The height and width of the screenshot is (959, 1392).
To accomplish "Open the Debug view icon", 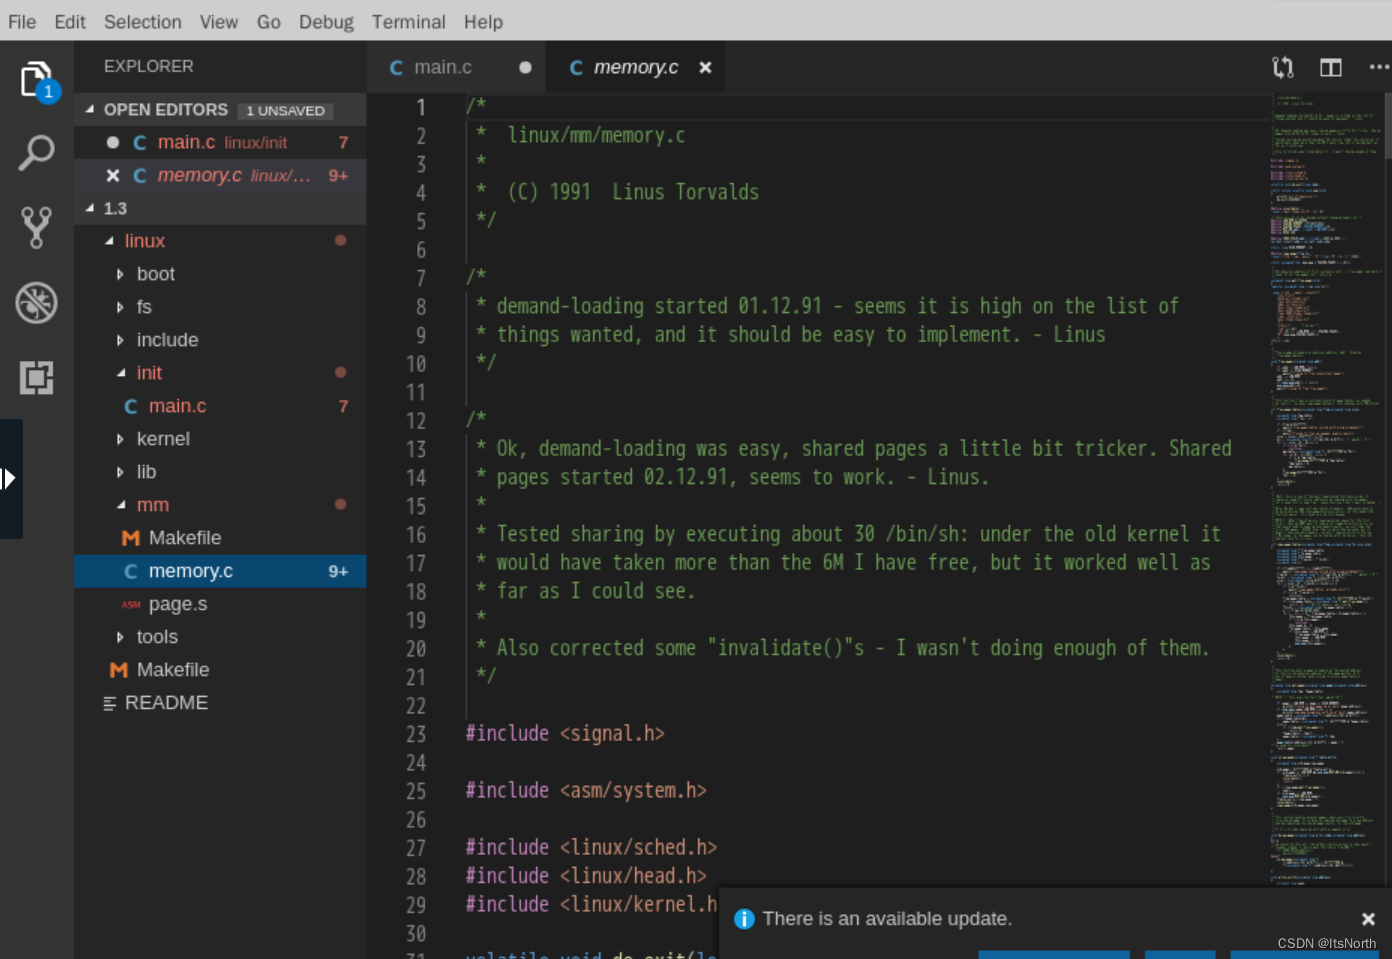I will coord(36,302).
